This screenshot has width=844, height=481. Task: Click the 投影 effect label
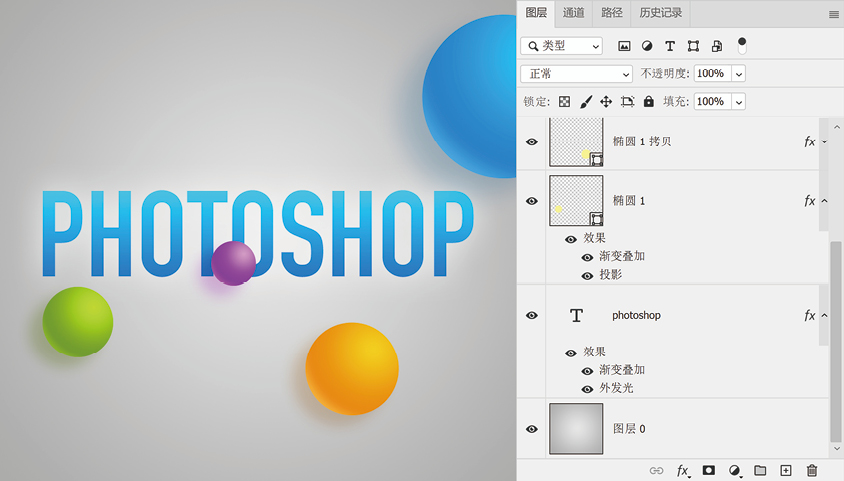tap(611, 274)
